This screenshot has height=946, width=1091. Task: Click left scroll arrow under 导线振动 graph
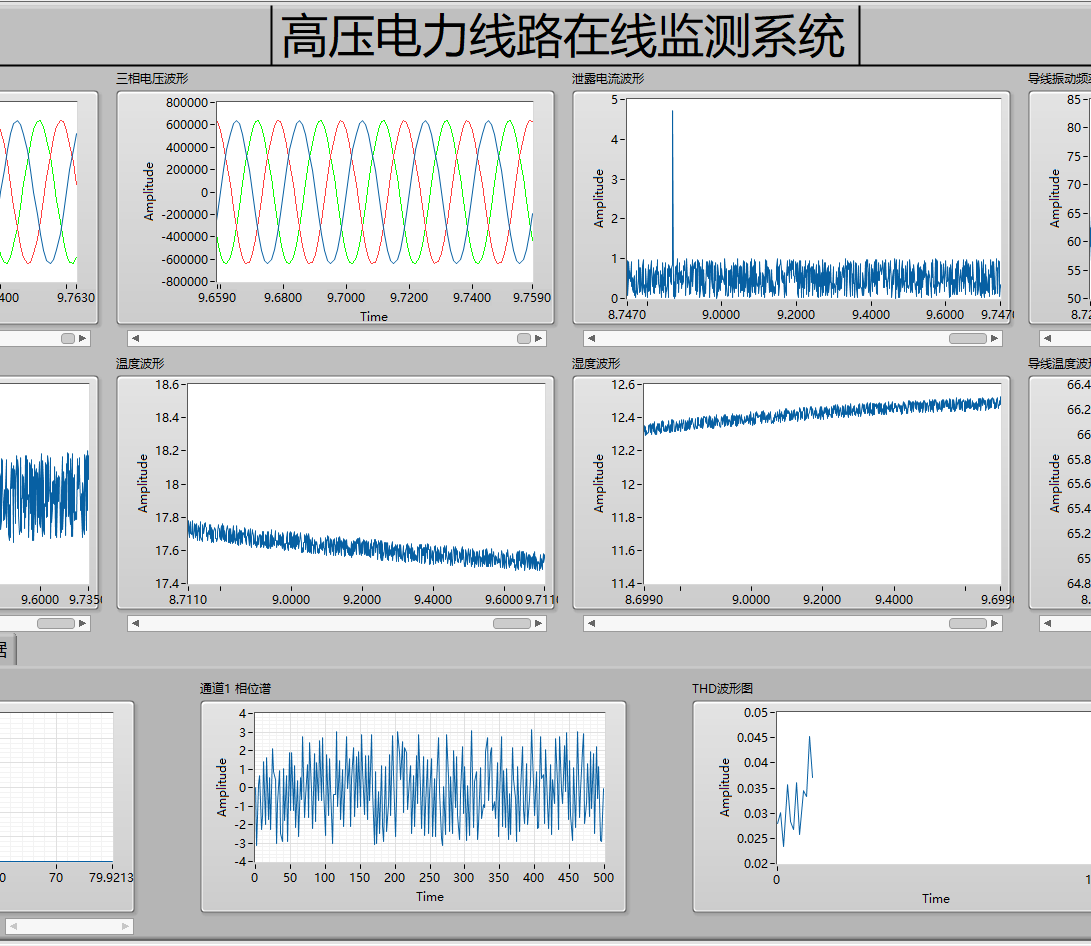click(1048, 339)
